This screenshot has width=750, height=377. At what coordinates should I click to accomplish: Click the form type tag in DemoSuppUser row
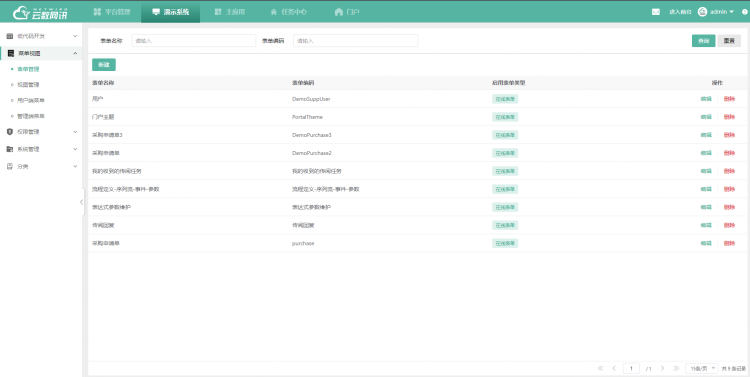point(505,99)
